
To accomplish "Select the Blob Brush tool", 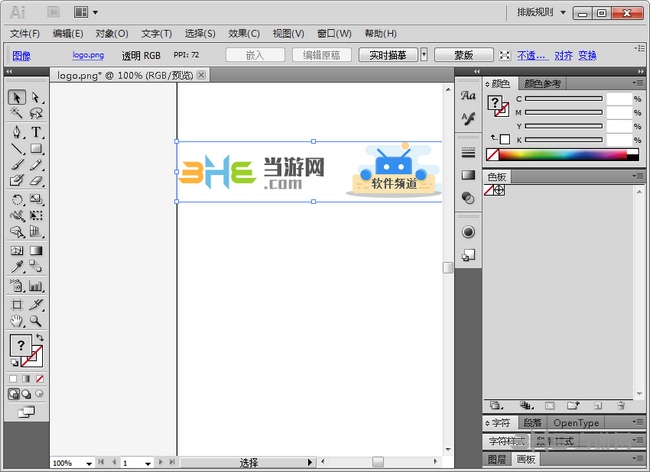I will click(x=17, y=180).
